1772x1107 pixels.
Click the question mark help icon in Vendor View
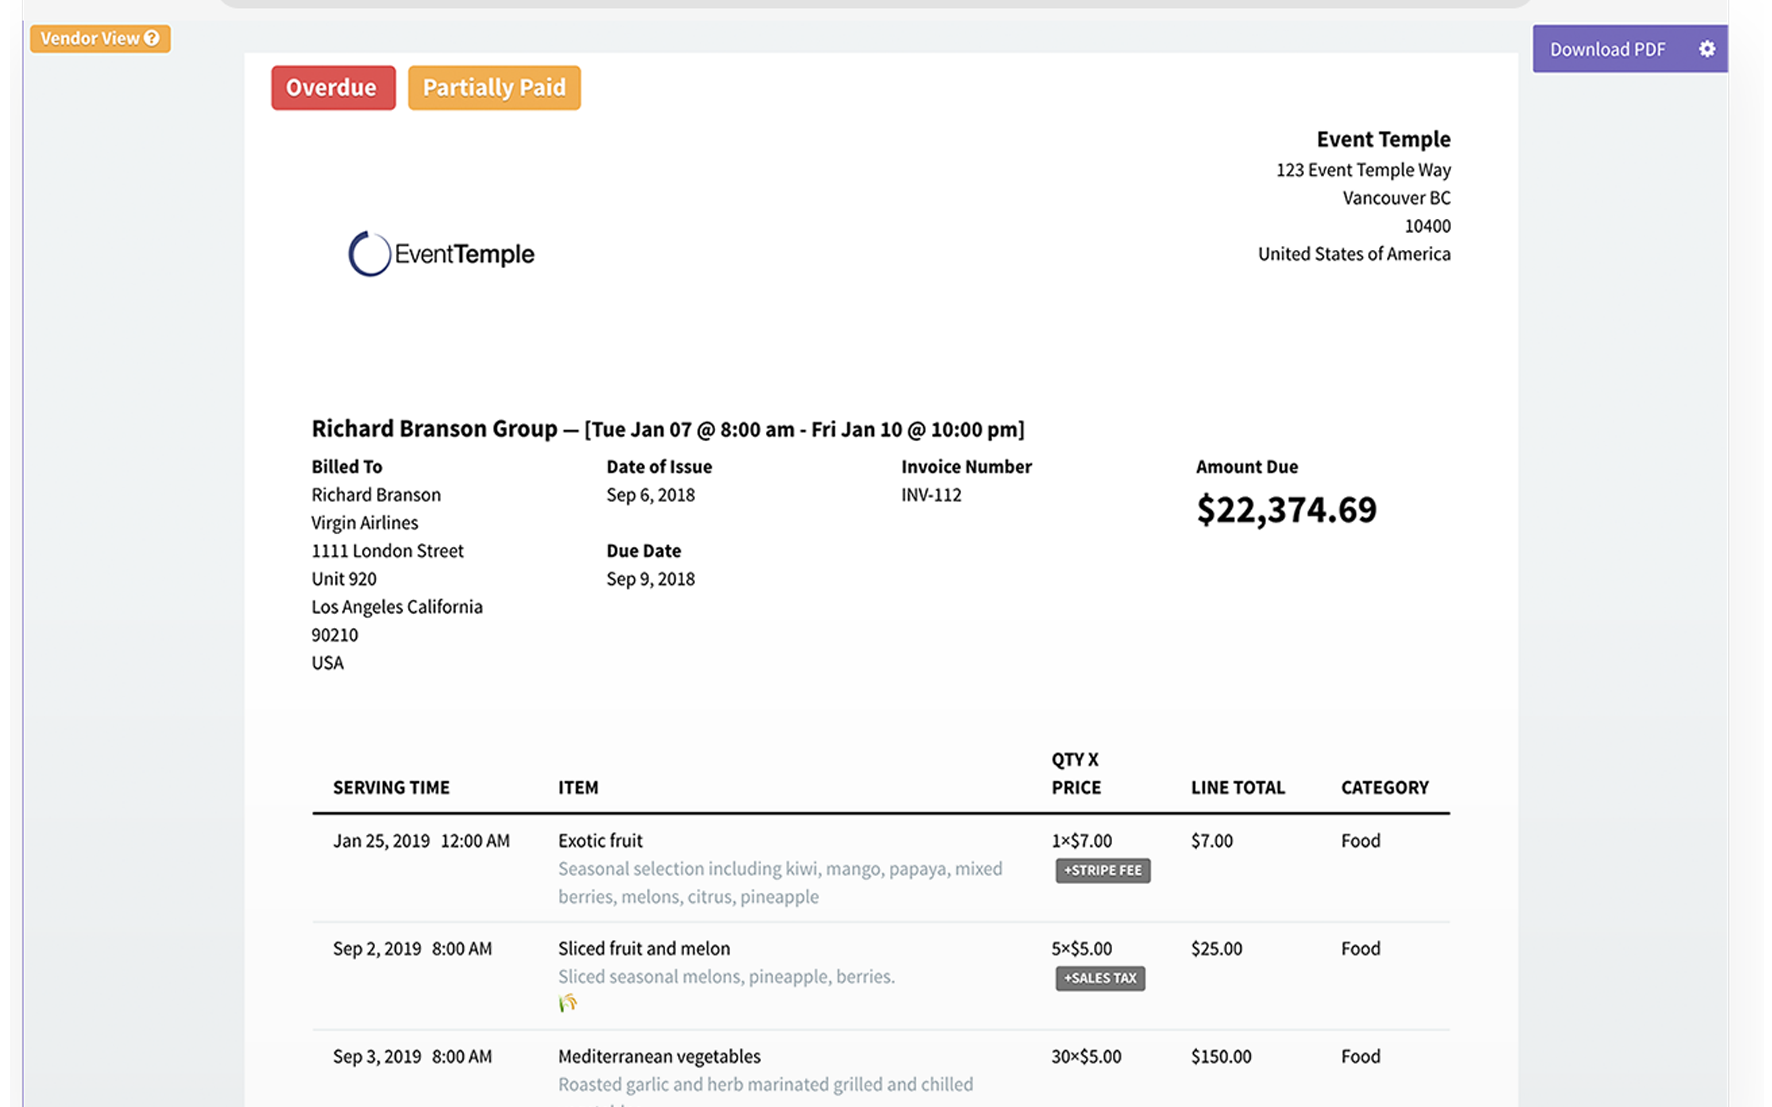pos(152,38)
